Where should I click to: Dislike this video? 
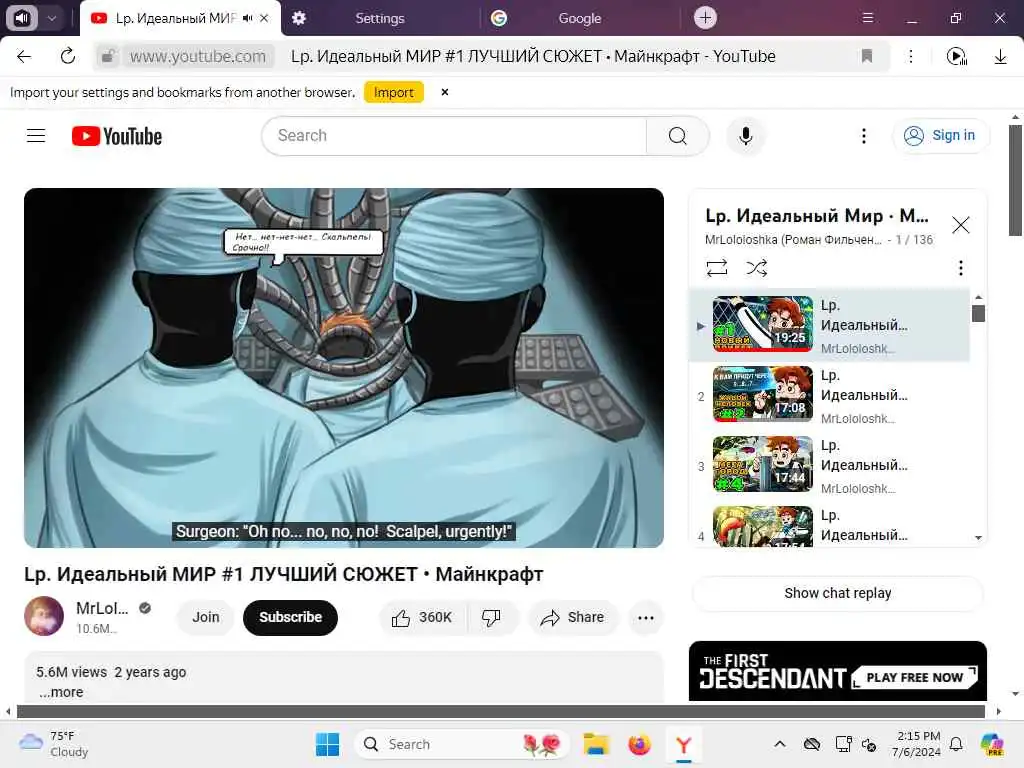[x=491, y=618]
